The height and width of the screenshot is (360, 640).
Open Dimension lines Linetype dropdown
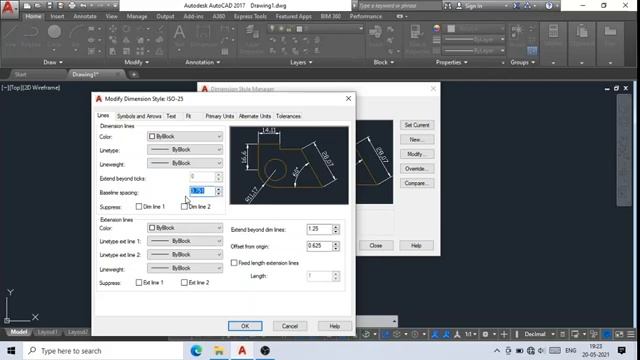(185, 150)
